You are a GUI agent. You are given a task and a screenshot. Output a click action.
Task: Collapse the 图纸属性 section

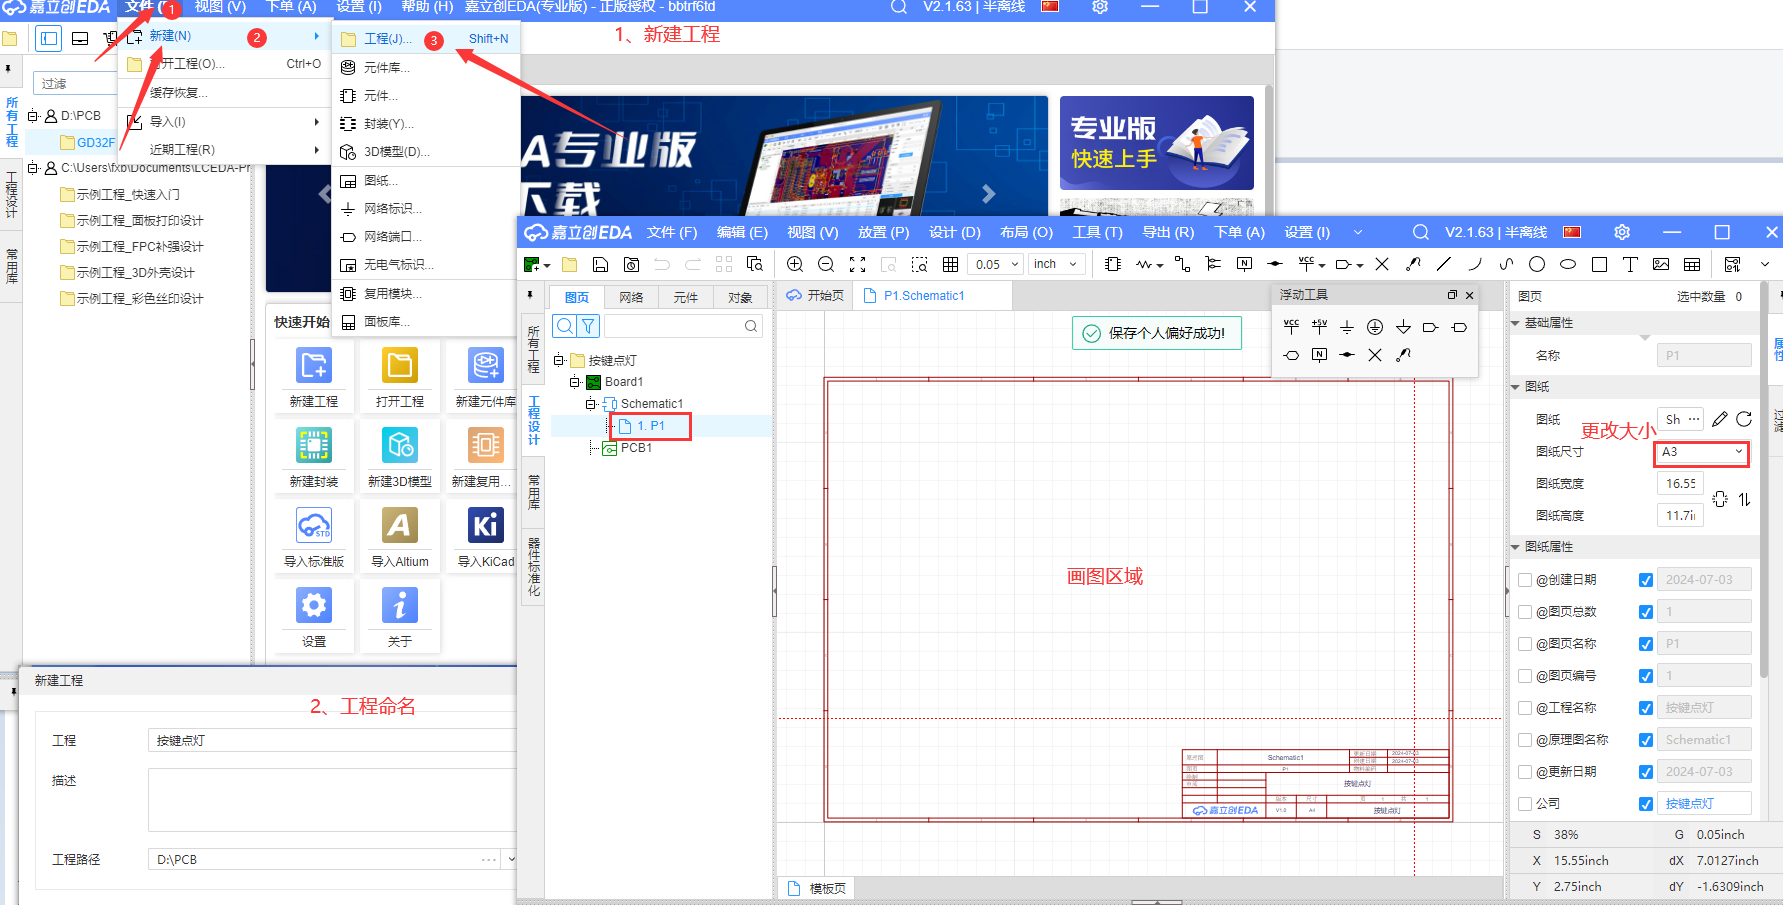(1516, 547)
